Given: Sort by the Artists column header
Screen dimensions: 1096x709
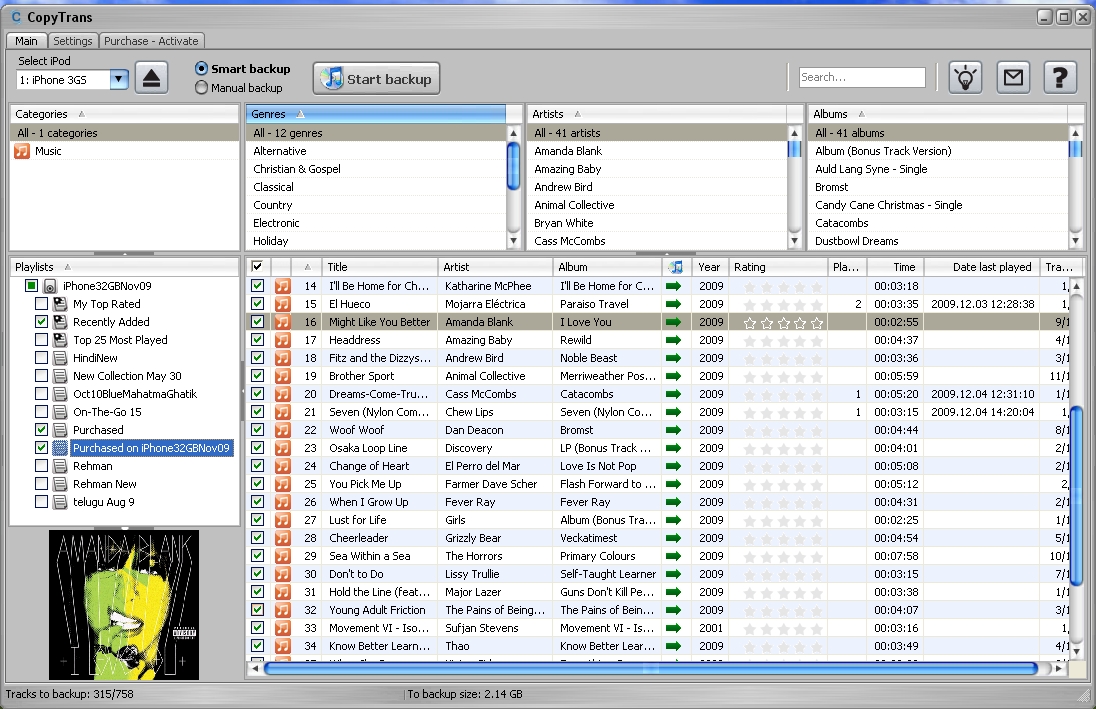Looking at the screenshot, I should pyautogui.click(x=656, y=114).
